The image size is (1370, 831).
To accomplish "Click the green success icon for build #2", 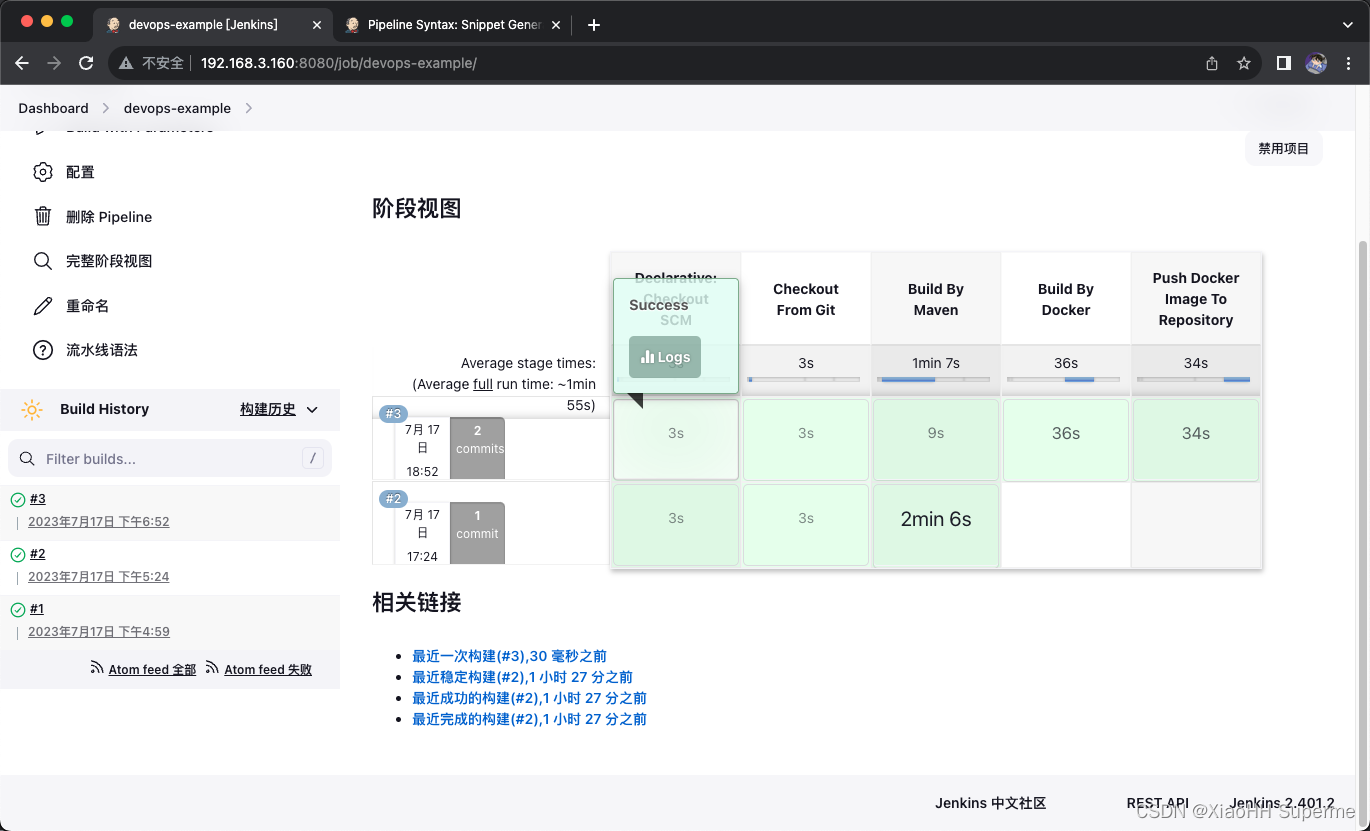I will click(x=17, y=555).
